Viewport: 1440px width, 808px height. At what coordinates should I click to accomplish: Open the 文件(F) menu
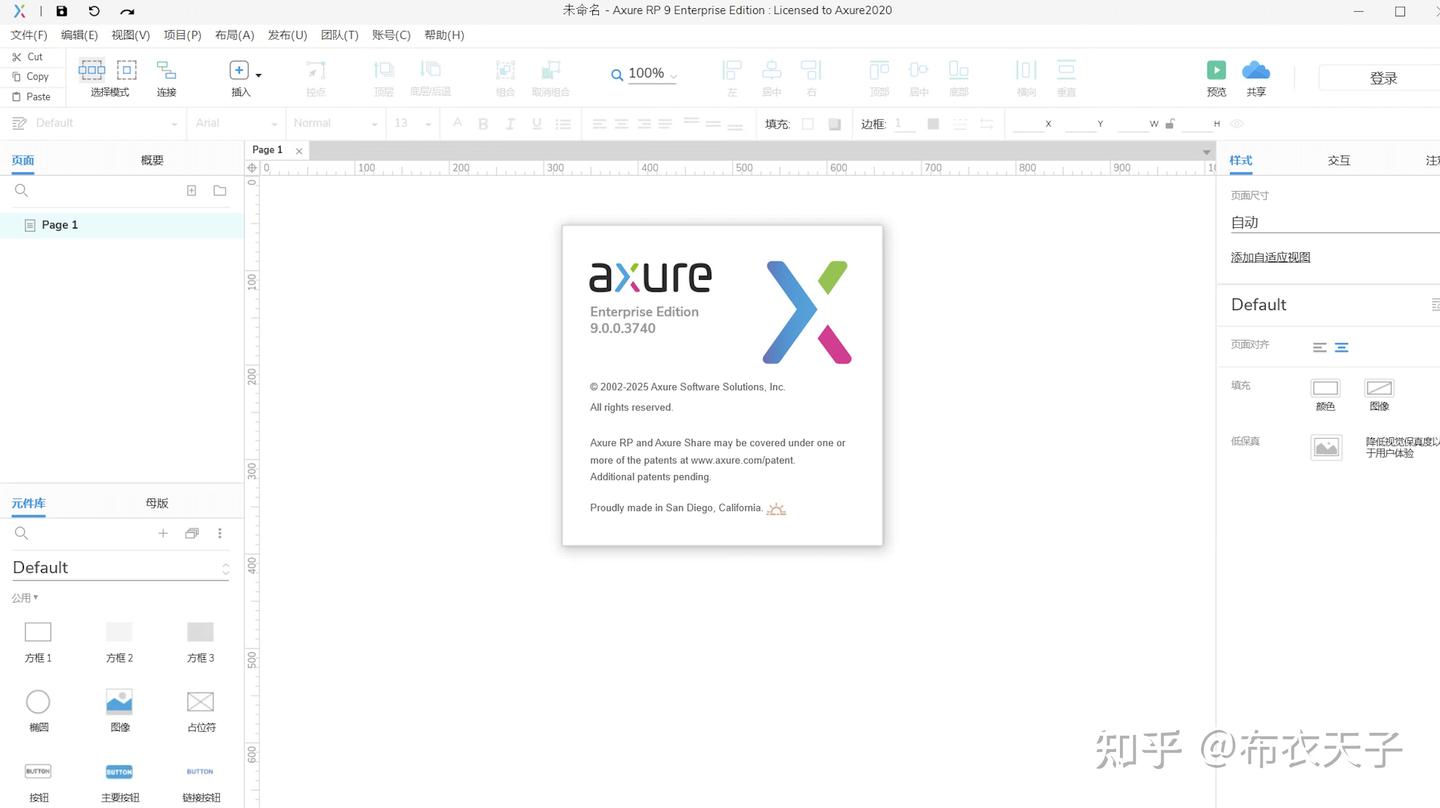click(x=29, y=35)
